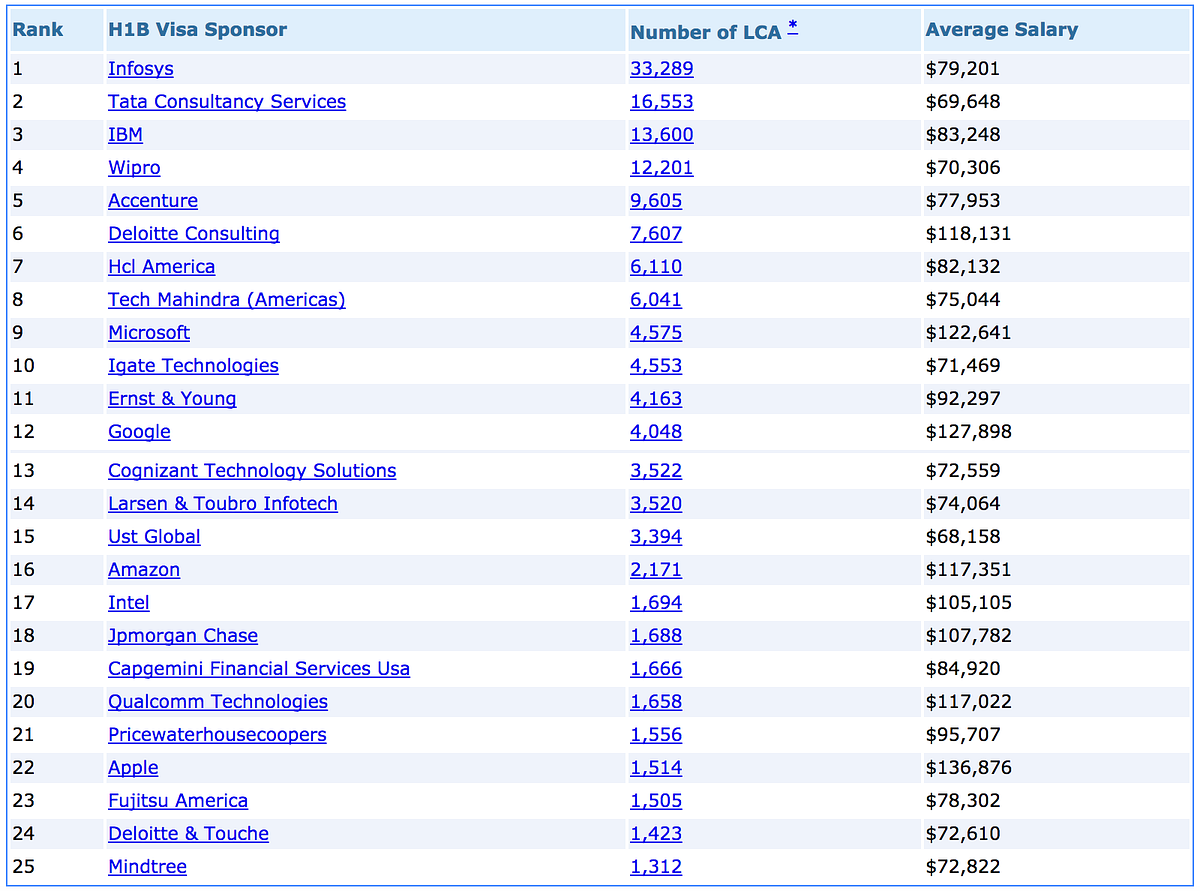
Task: Open the Apple sponsor link
Action: point(133,768)
